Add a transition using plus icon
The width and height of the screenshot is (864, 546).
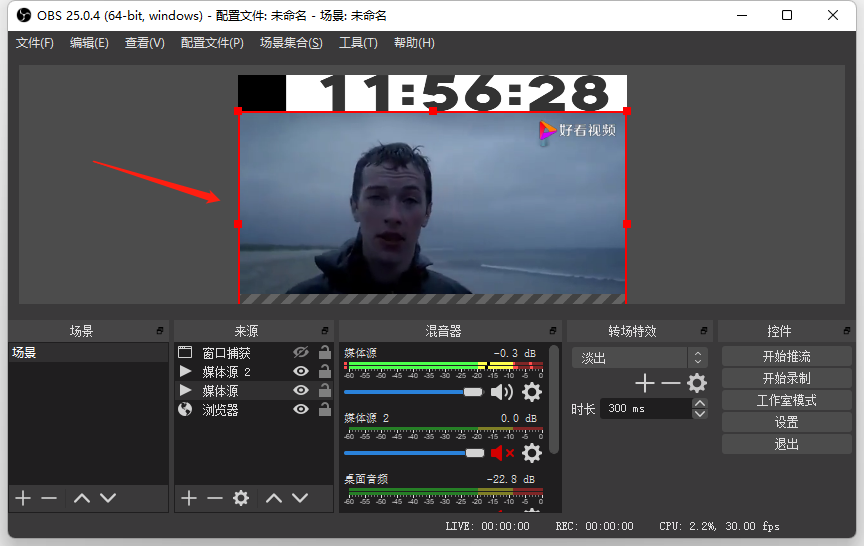[x=644, y=382]
